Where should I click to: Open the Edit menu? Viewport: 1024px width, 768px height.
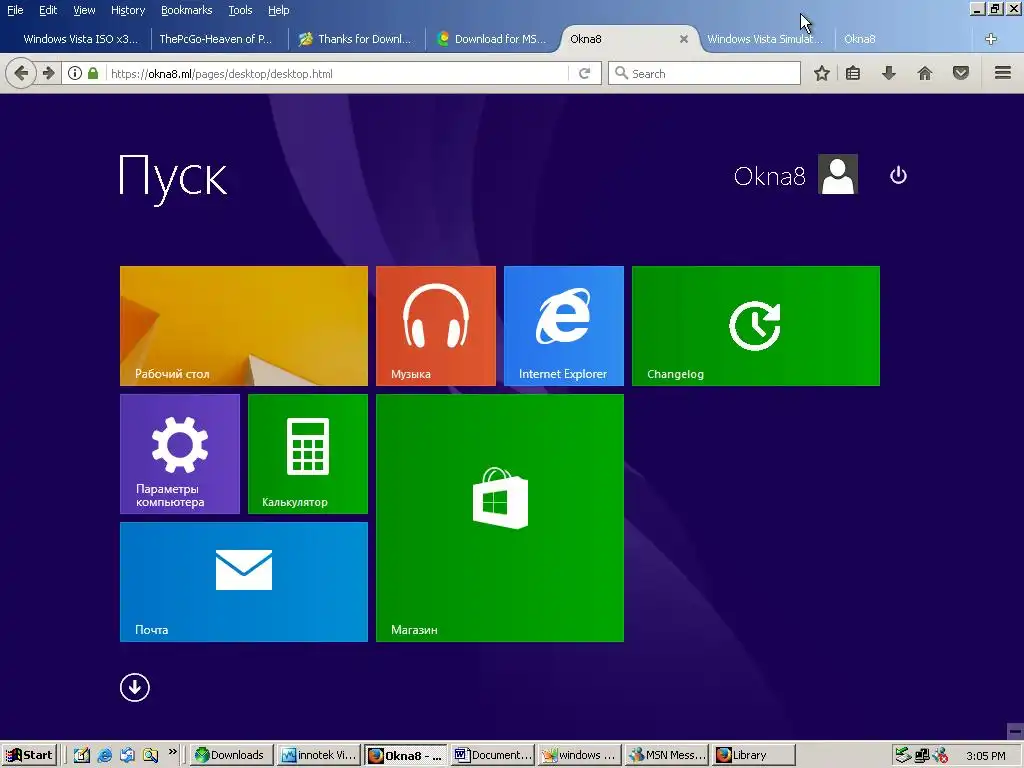48,10
